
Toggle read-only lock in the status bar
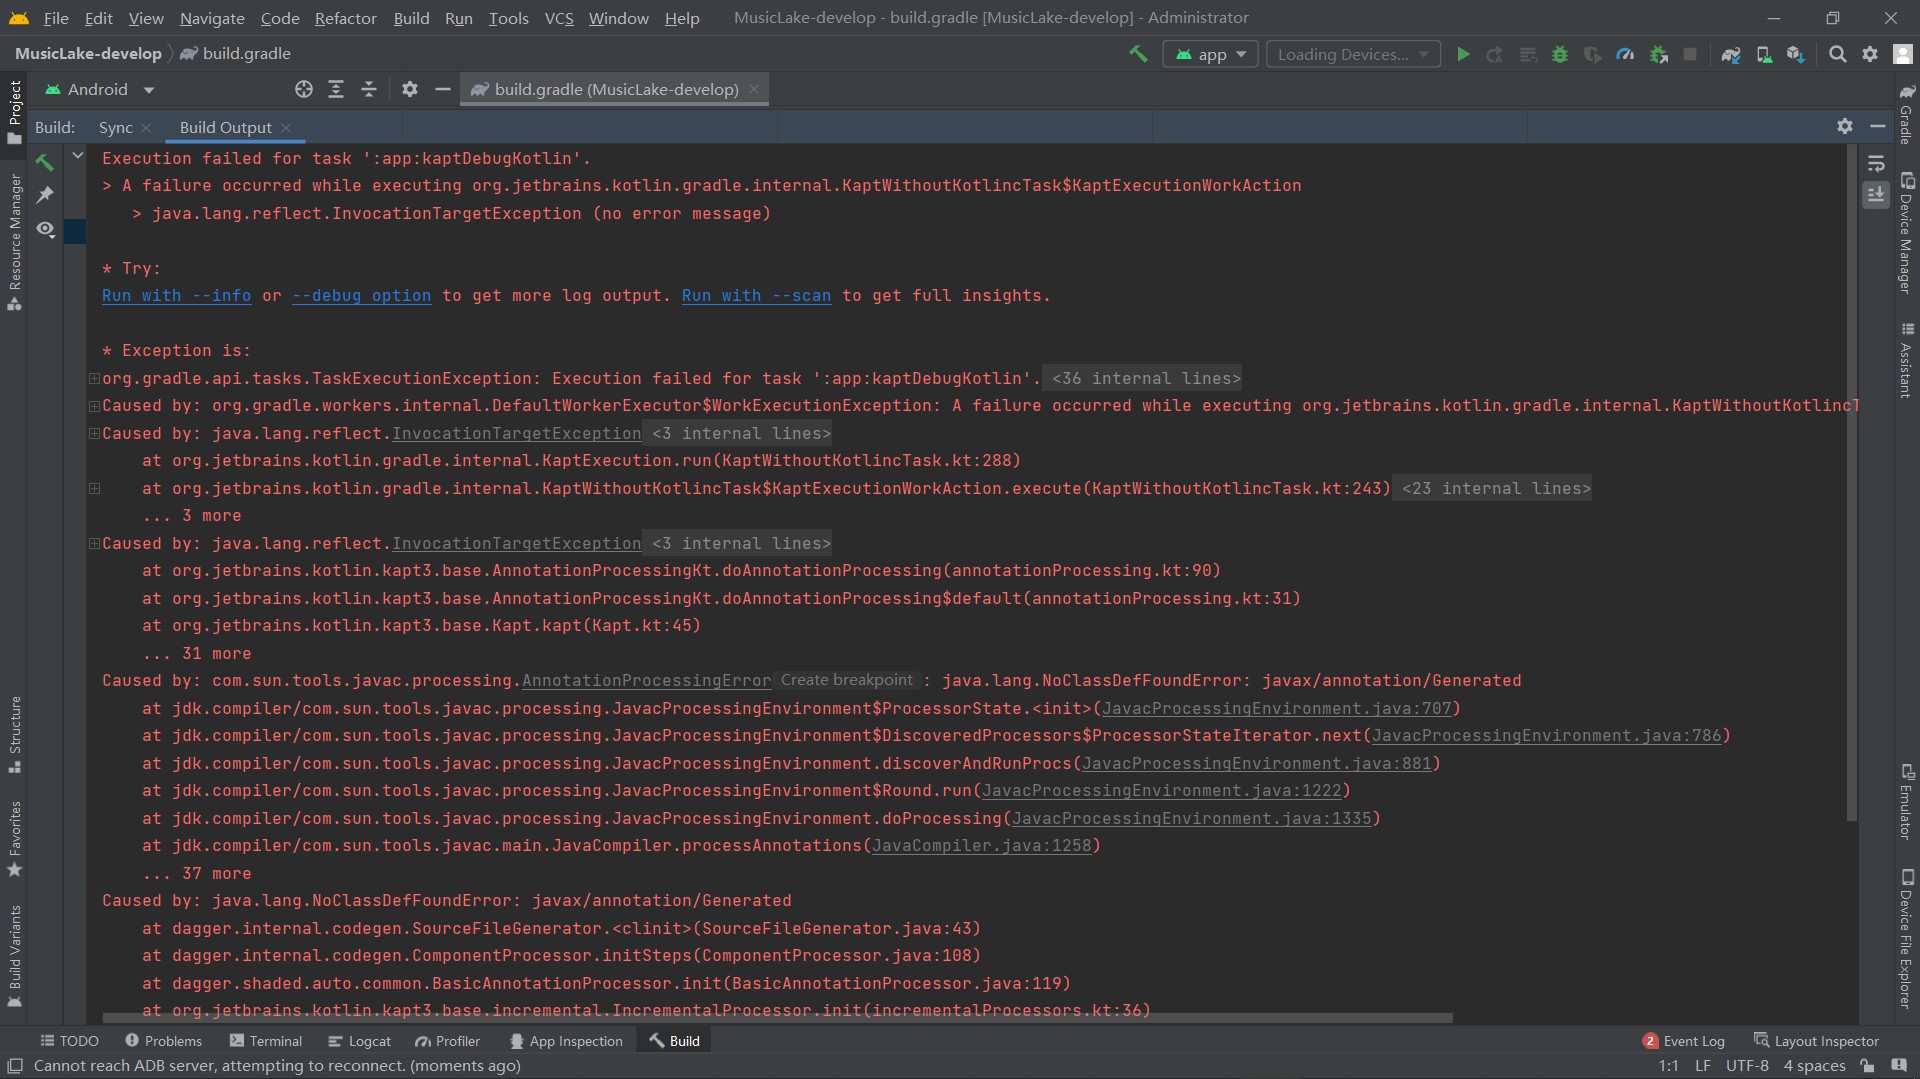coord(1868,1066)
